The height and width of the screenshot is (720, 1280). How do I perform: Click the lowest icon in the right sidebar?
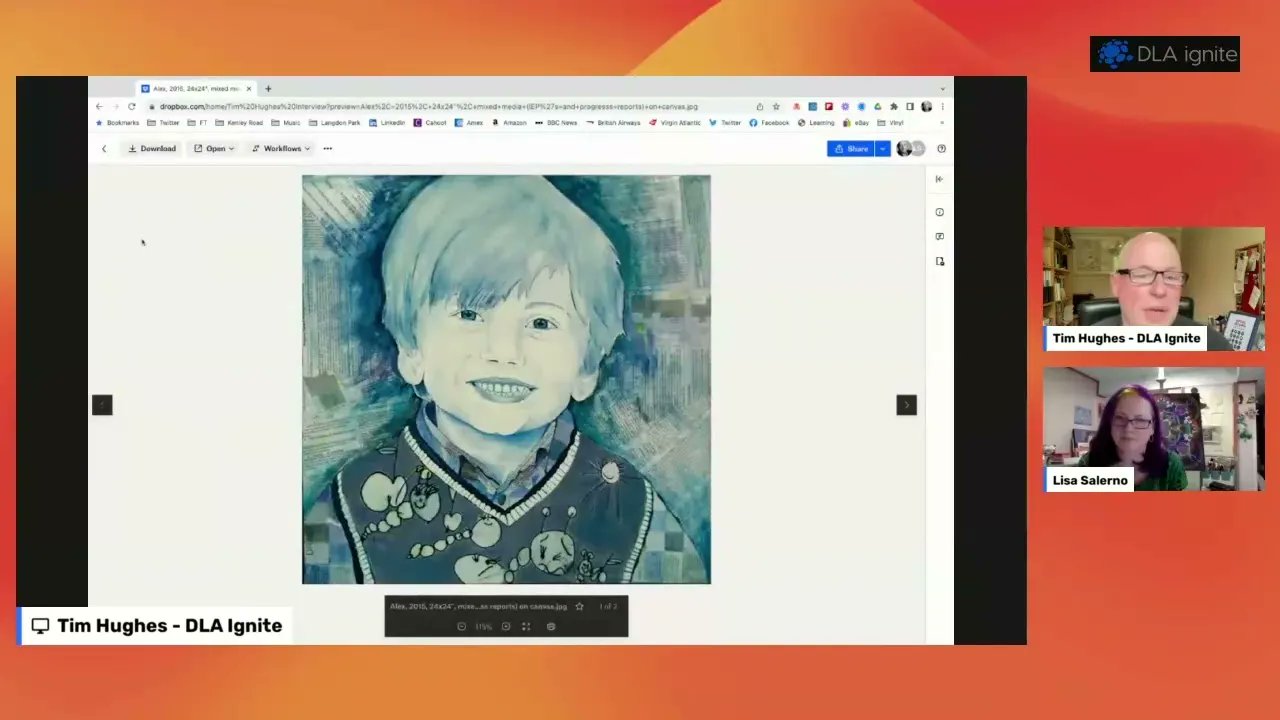pyautogui.click(x=939, y=261)
